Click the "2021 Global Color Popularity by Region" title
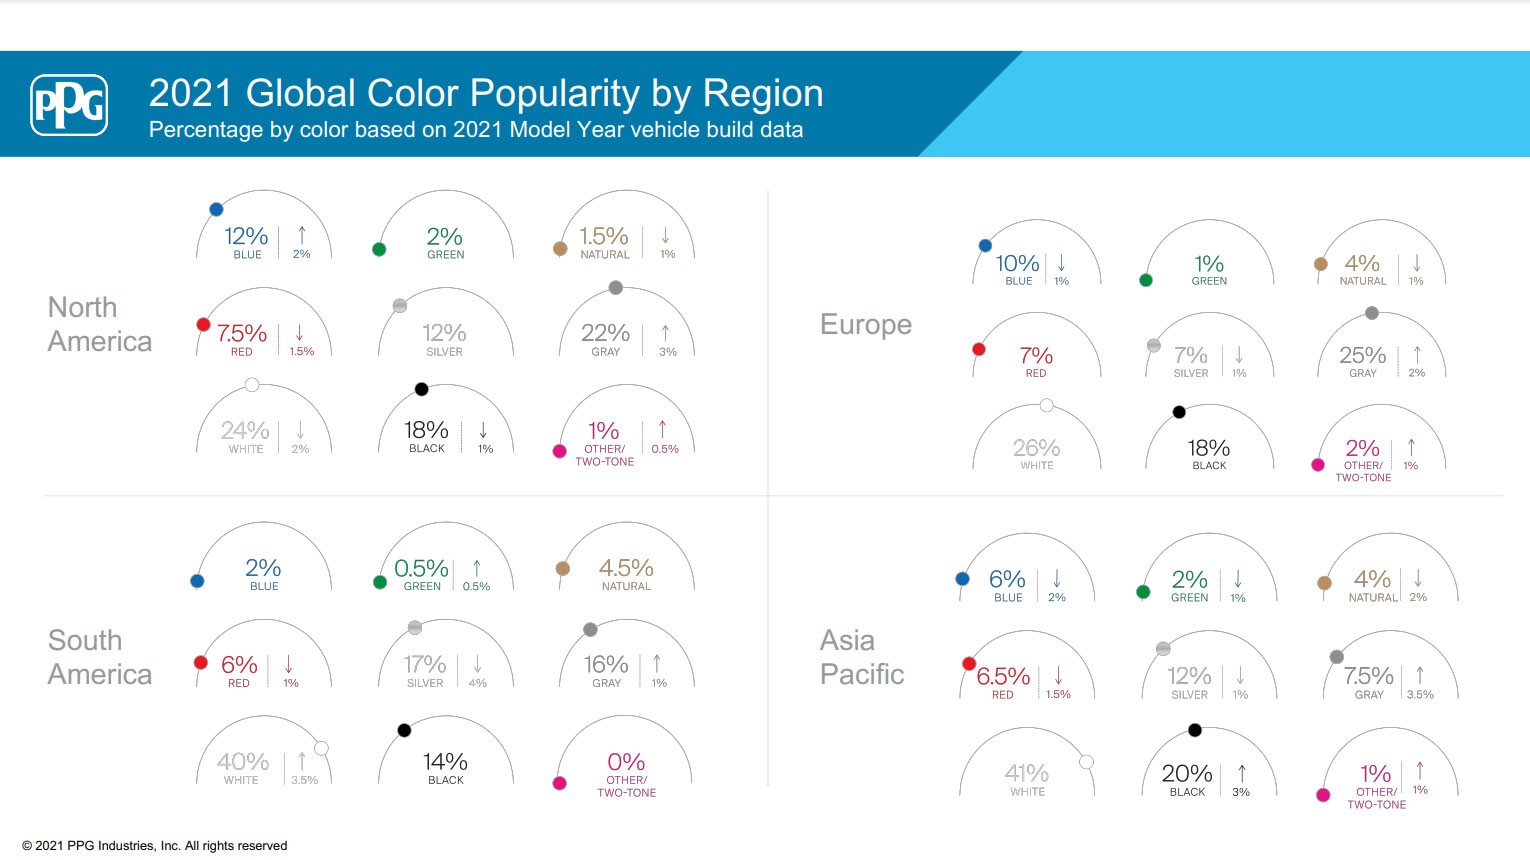Viewport: 1530px width, 860px height. point(486,93)
